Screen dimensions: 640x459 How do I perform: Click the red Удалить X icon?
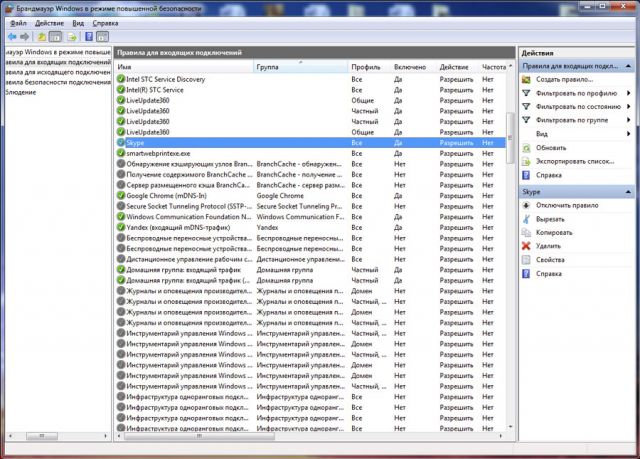[x=527, y=246]
